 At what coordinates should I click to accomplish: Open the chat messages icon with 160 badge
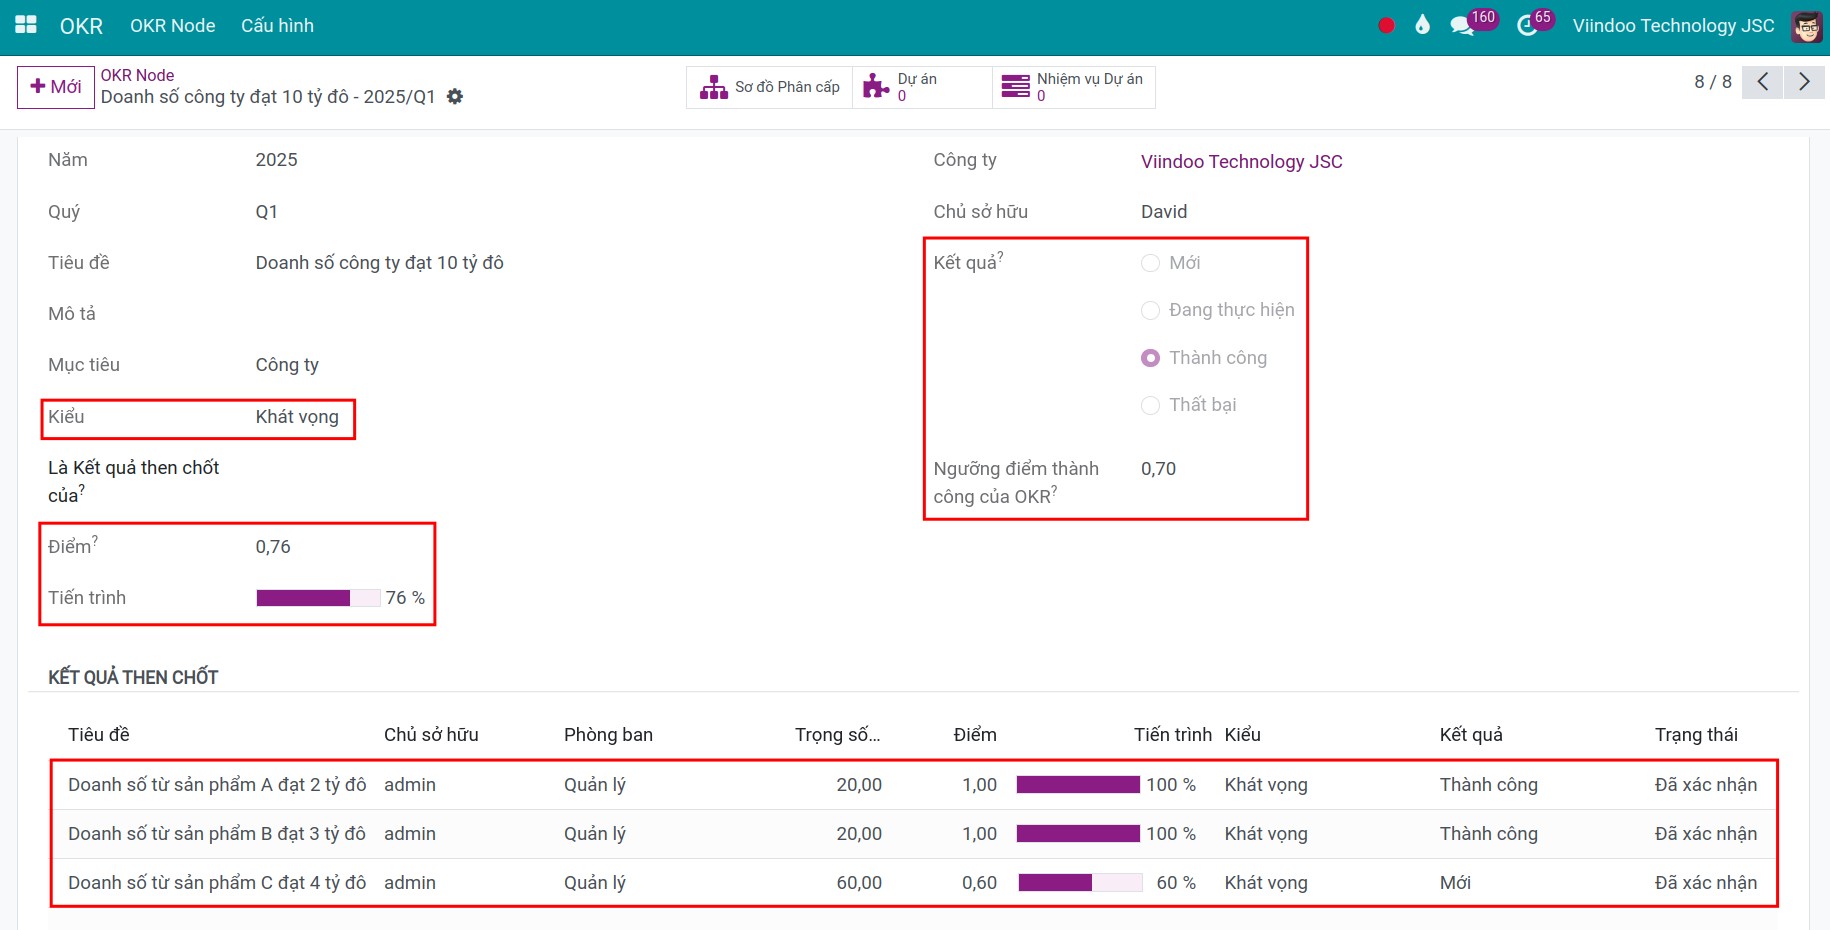coord(1462,26)
